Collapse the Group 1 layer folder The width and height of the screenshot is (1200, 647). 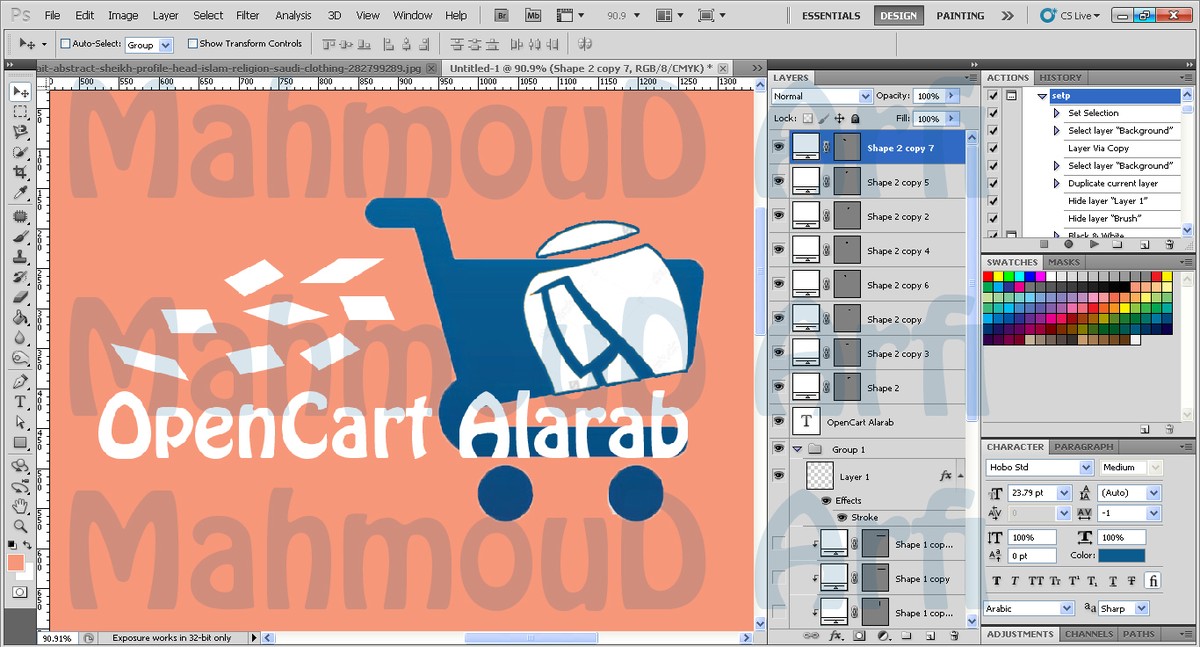pyautogui.click(x=797, y=450)
